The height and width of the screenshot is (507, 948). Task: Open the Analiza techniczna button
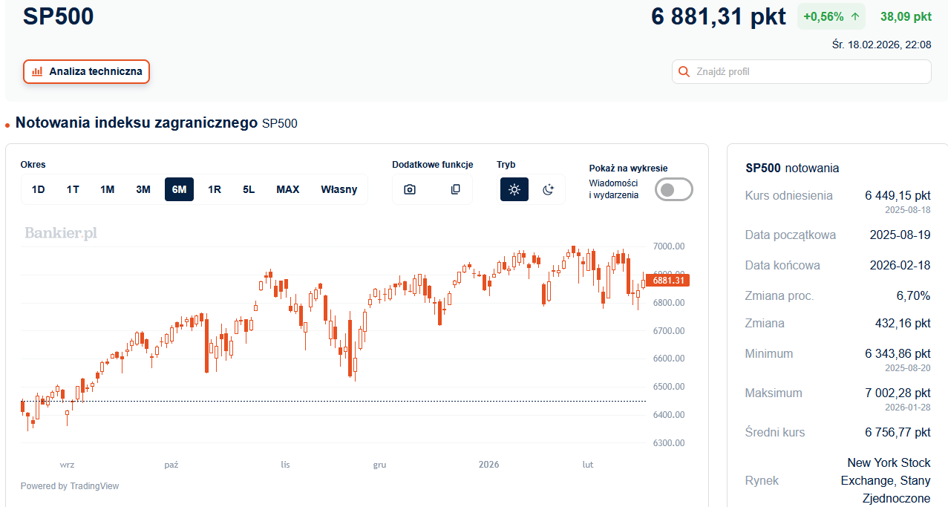86,71
